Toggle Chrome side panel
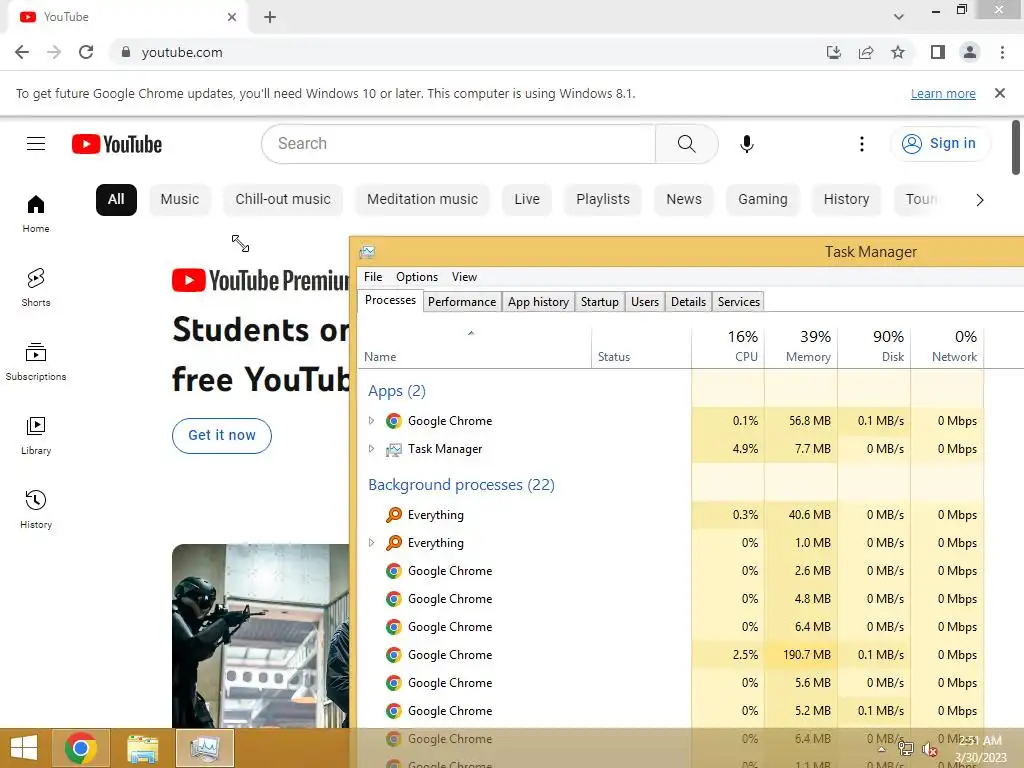Screen dimensions: 1024x768 pyautogui.click(x=938, y=52)
